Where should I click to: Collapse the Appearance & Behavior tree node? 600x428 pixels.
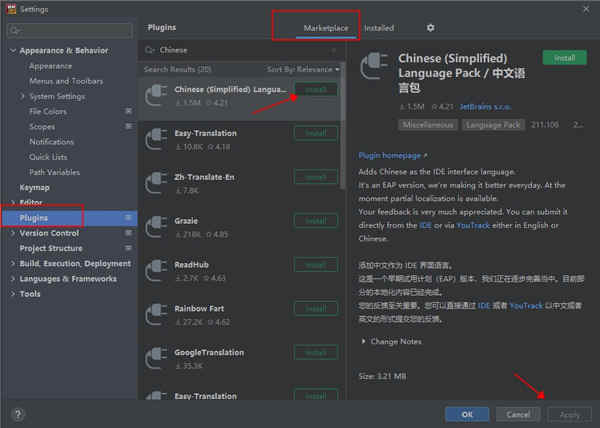click(x=13, y=50)
